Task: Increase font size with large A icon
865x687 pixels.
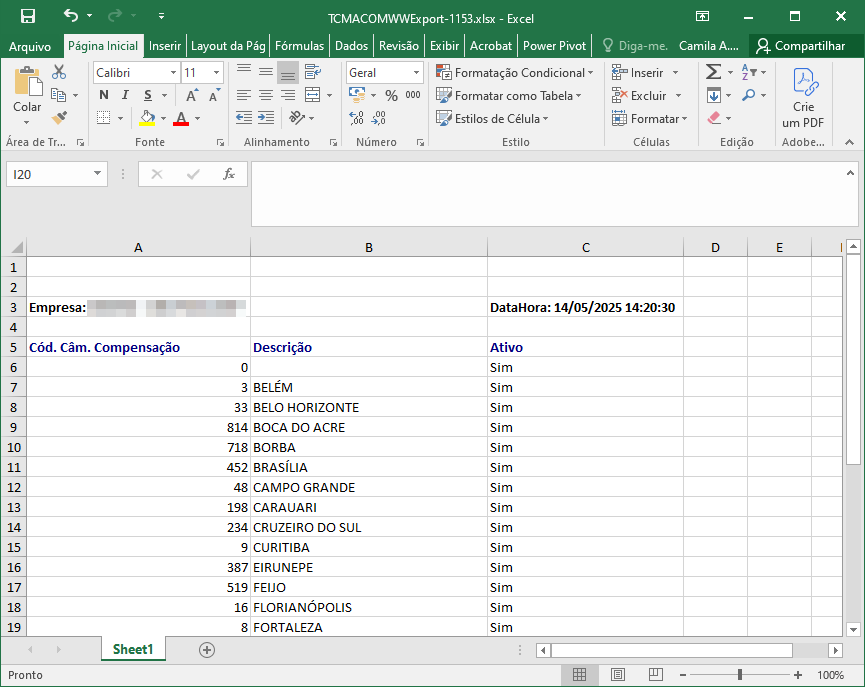Action: (x=192, y=95)
